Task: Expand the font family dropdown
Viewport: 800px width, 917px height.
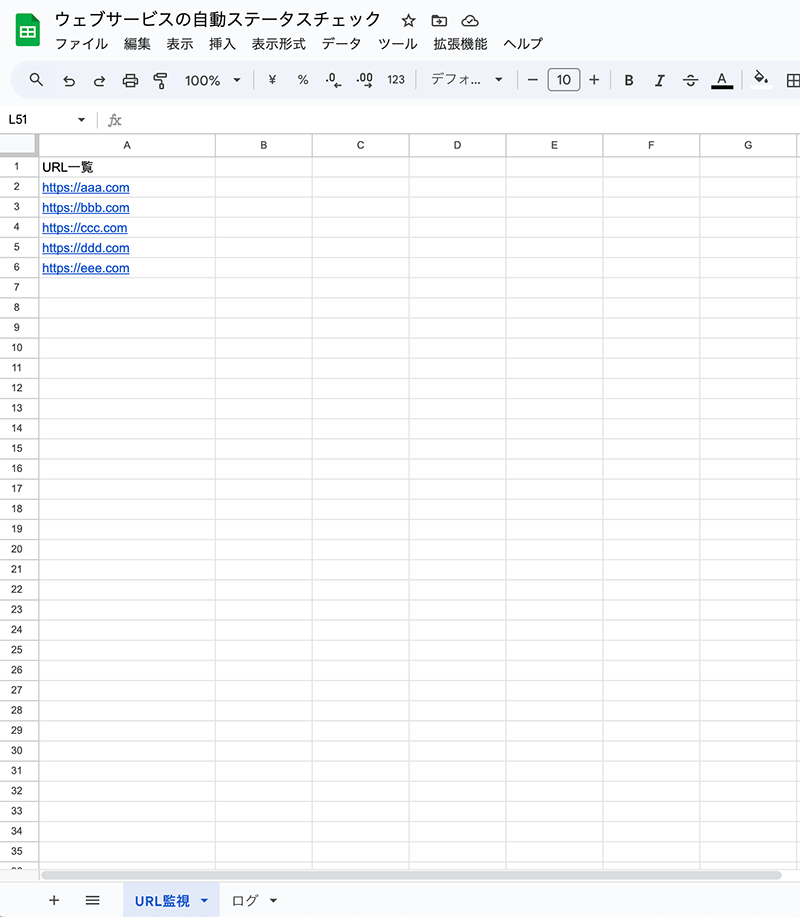Action: coord(467,80)
